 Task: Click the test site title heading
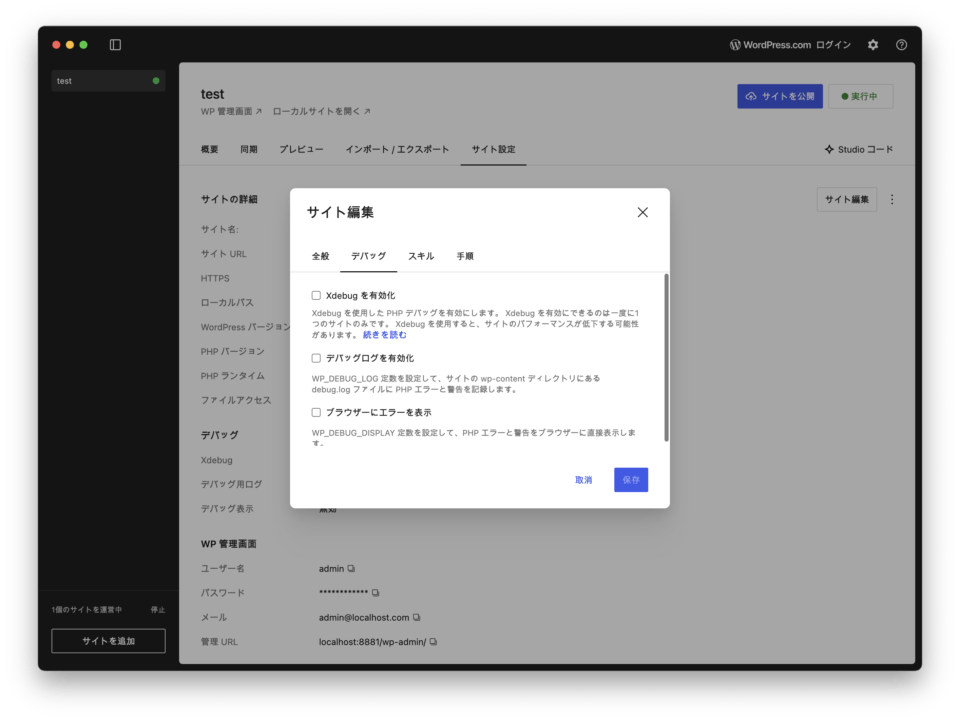pos(212,94)
